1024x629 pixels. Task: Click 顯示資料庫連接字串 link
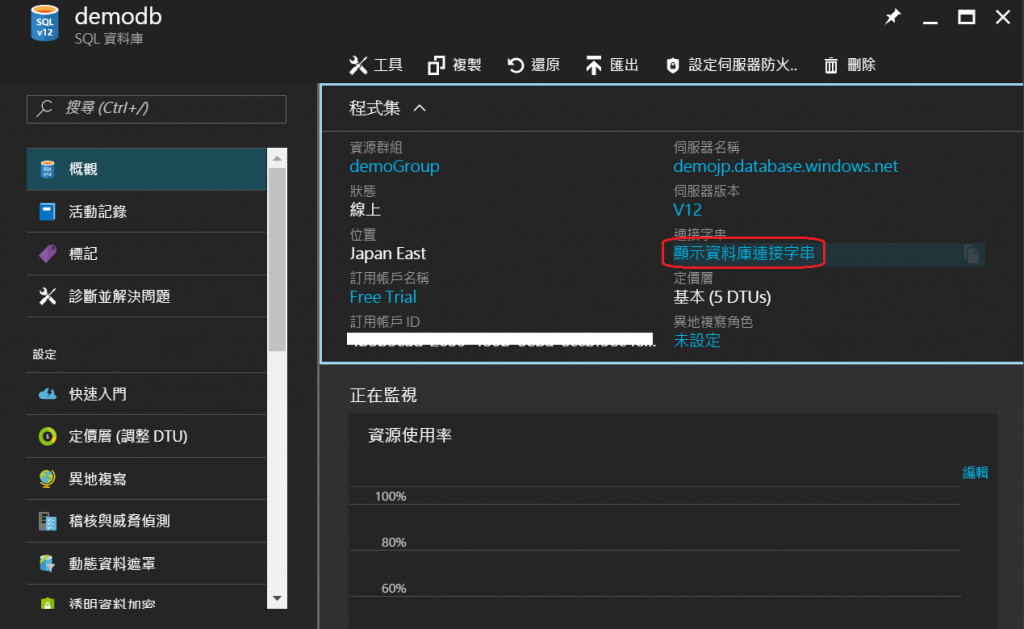click(744, 253)
